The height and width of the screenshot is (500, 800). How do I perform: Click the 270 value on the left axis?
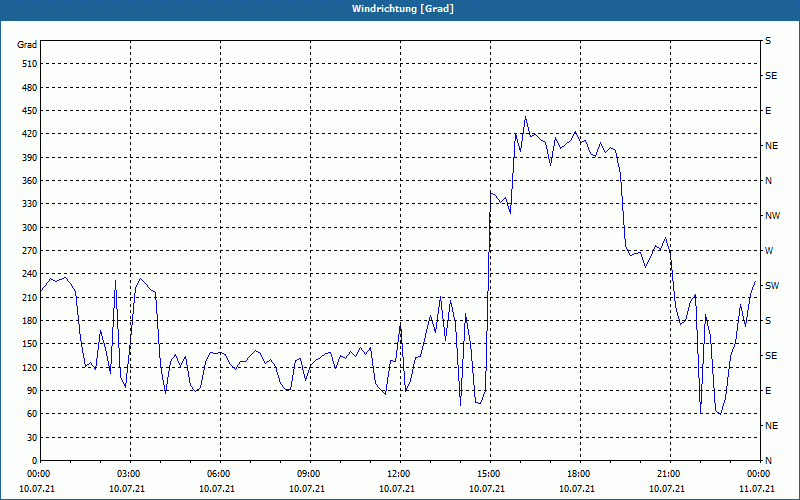(x=30, y=251)
